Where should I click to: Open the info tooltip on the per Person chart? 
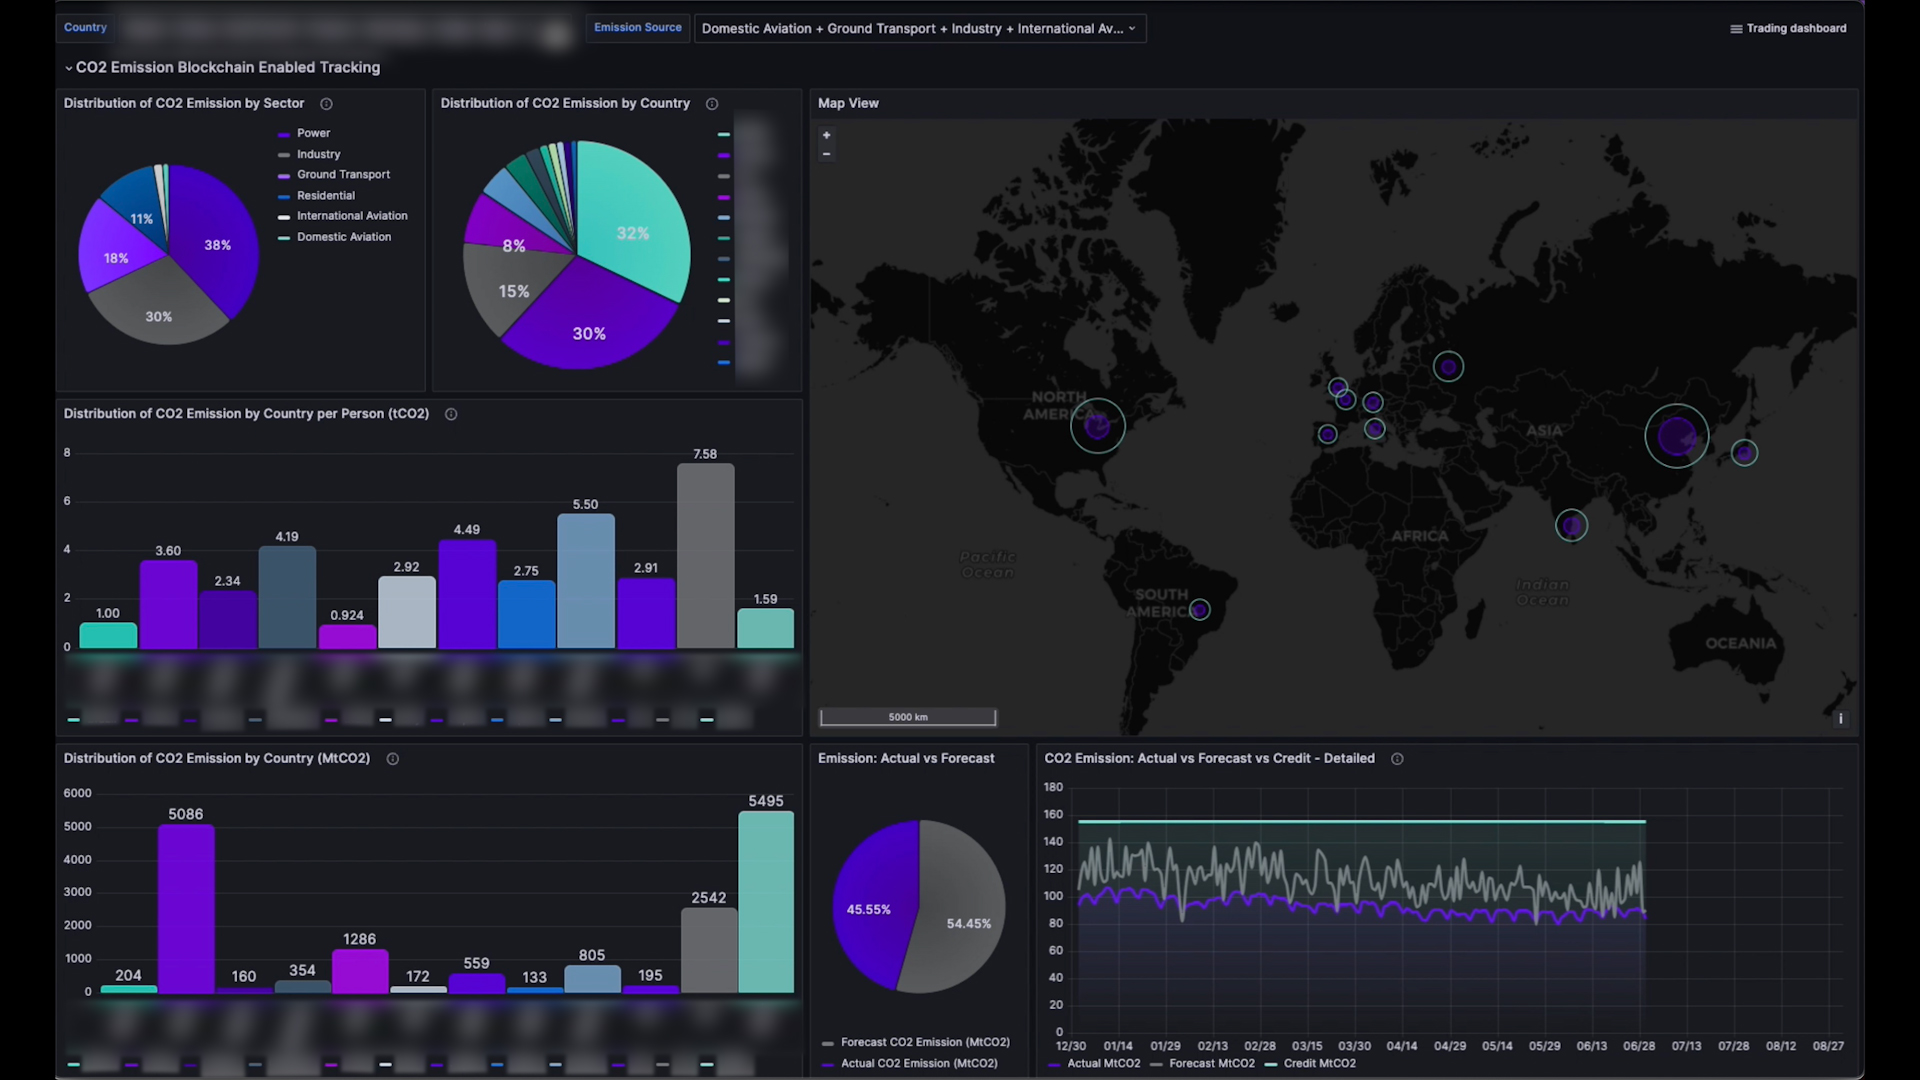450,414
